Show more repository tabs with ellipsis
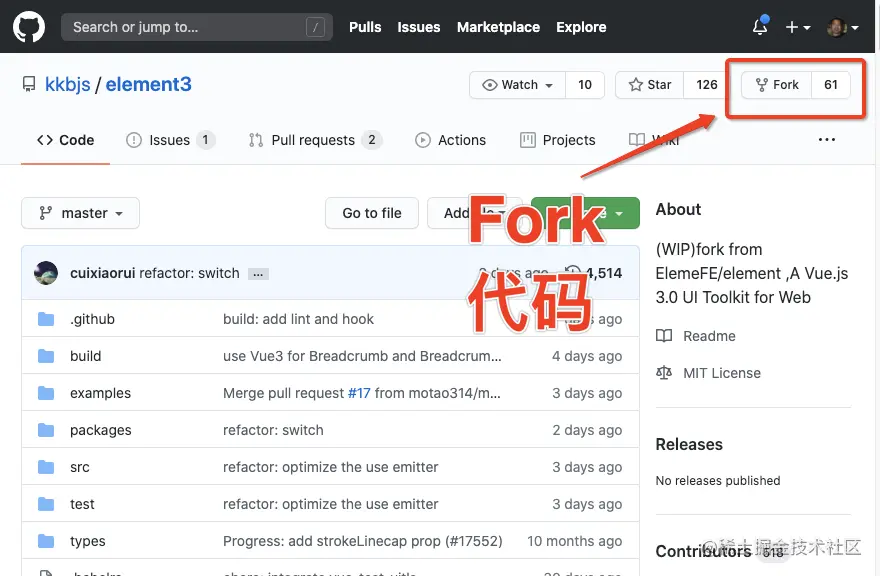This screenshot has height=576, width=880. tap(827, 140)
